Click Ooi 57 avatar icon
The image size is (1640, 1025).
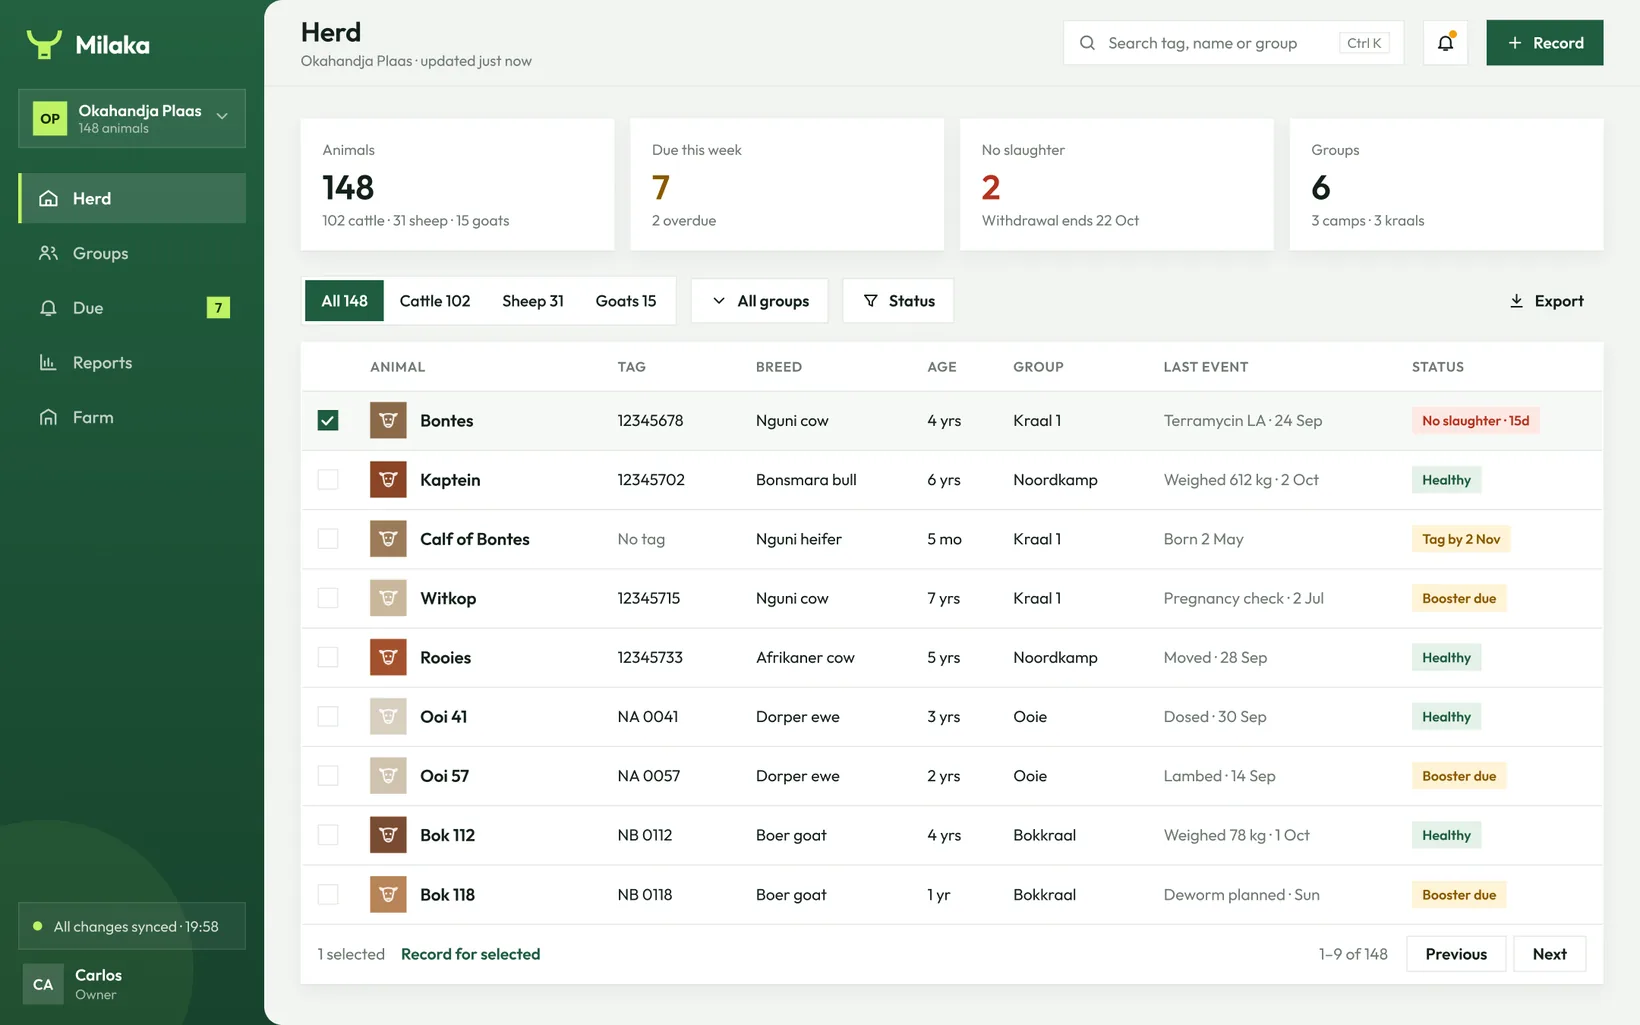tap(388, 776)
